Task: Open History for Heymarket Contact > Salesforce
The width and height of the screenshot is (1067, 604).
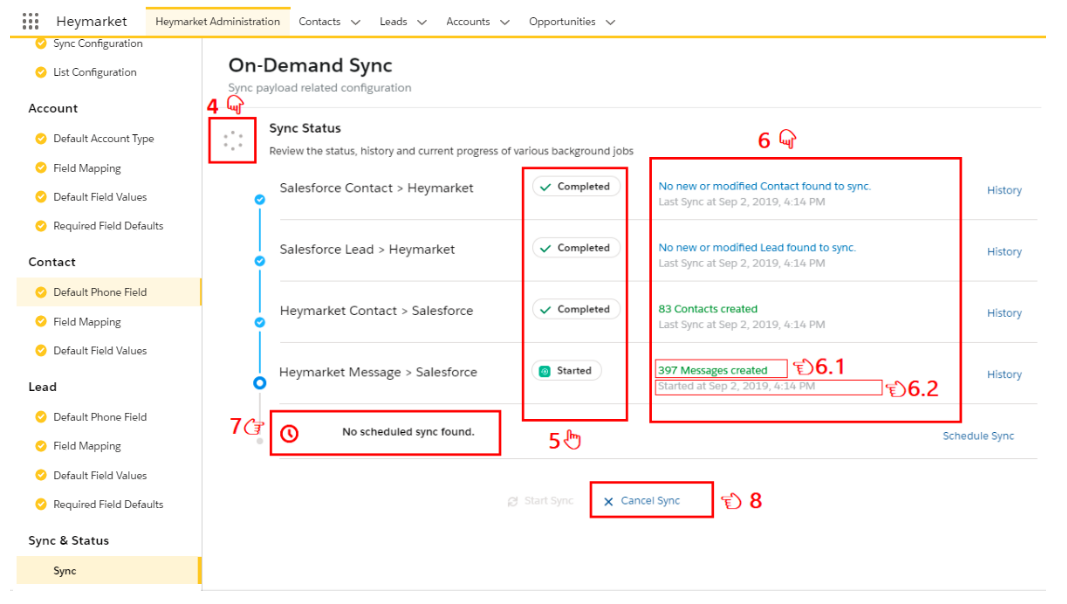Action: coord(1004,313)
